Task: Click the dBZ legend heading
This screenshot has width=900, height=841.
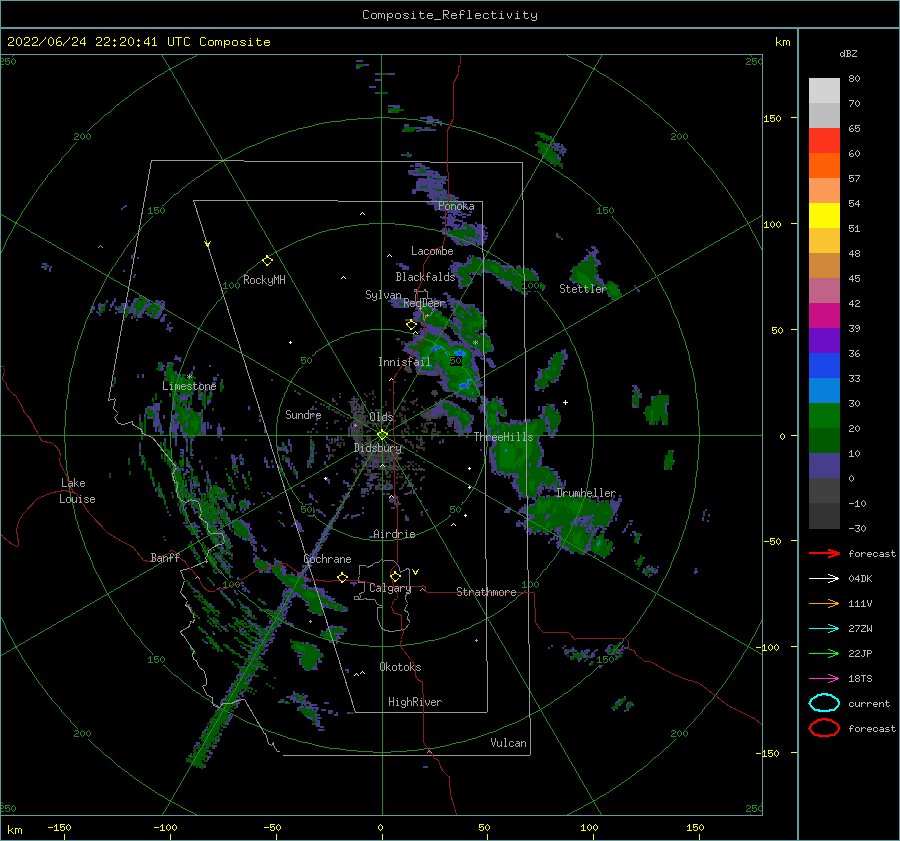Action: click(848, 53)
